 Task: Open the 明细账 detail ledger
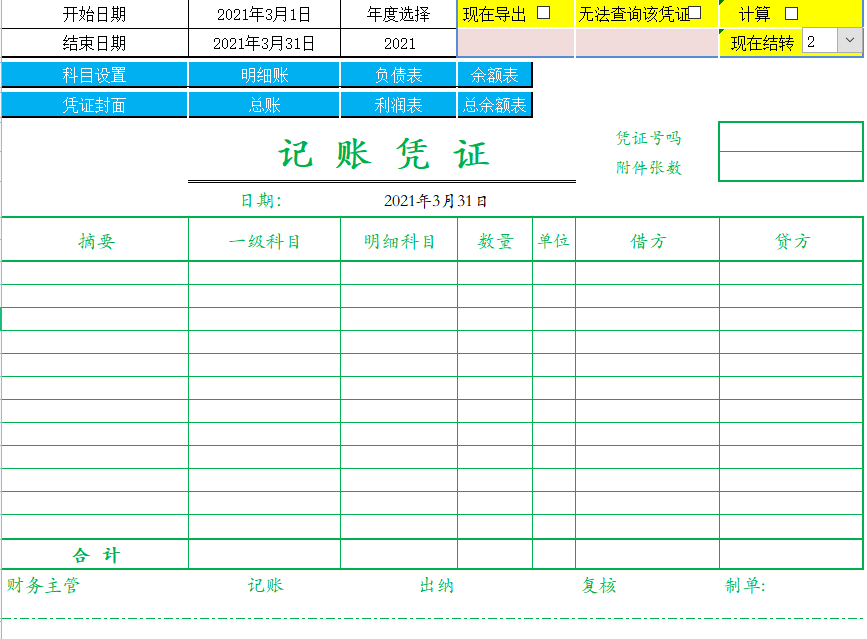coord(265,74)
